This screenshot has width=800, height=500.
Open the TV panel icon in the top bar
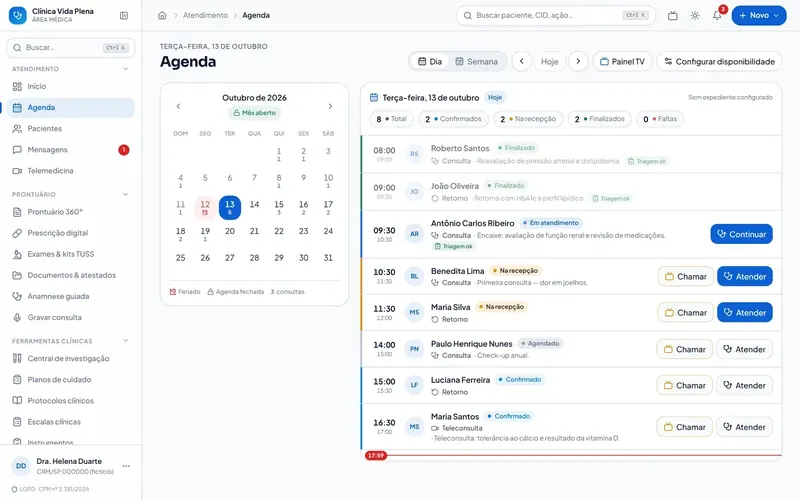click(672, 15)
